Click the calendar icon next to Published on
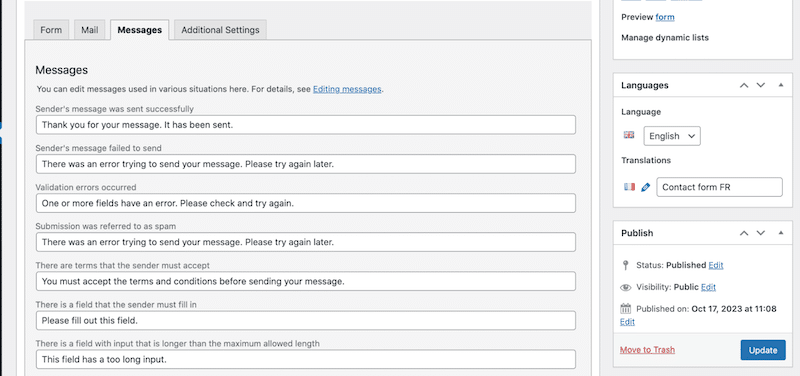 626,309
